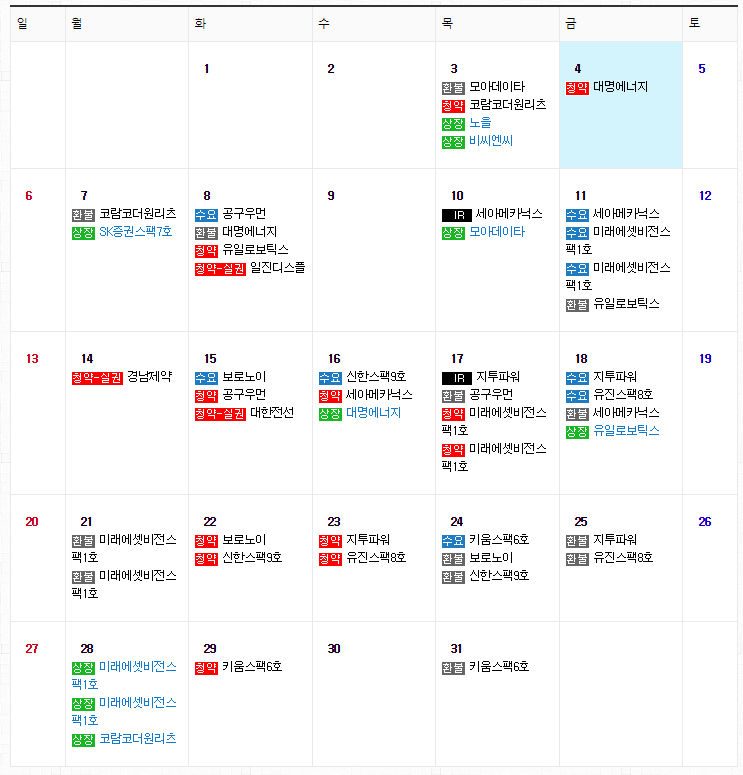Click the 목 weekday column header
This screenshot has height=775, width=743.
447,23
